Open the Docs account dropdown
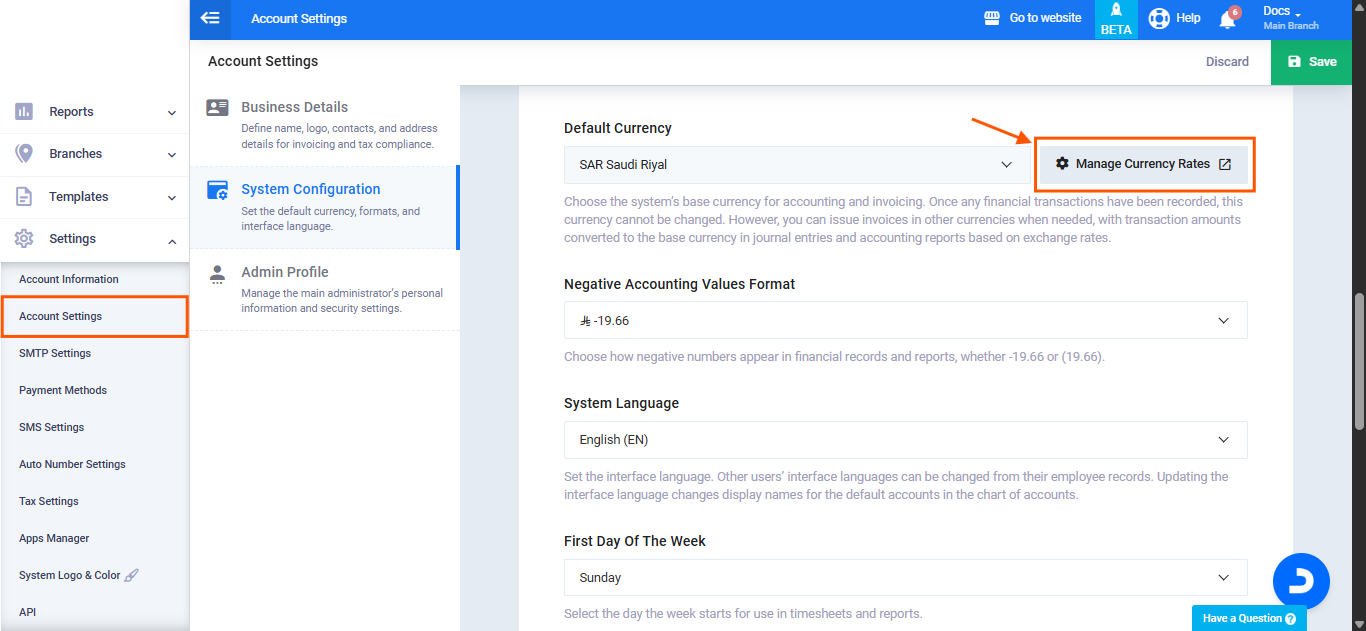 click(x=1289, y=18)
